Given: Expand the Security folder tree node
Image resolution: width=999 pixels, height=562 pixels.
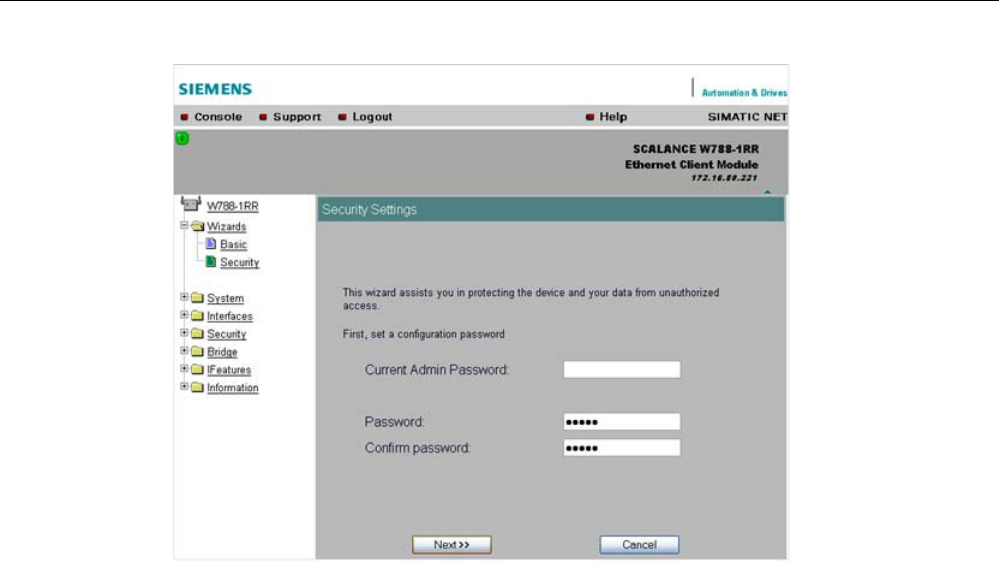Looking at the screenshot, I should coord(184,332).
